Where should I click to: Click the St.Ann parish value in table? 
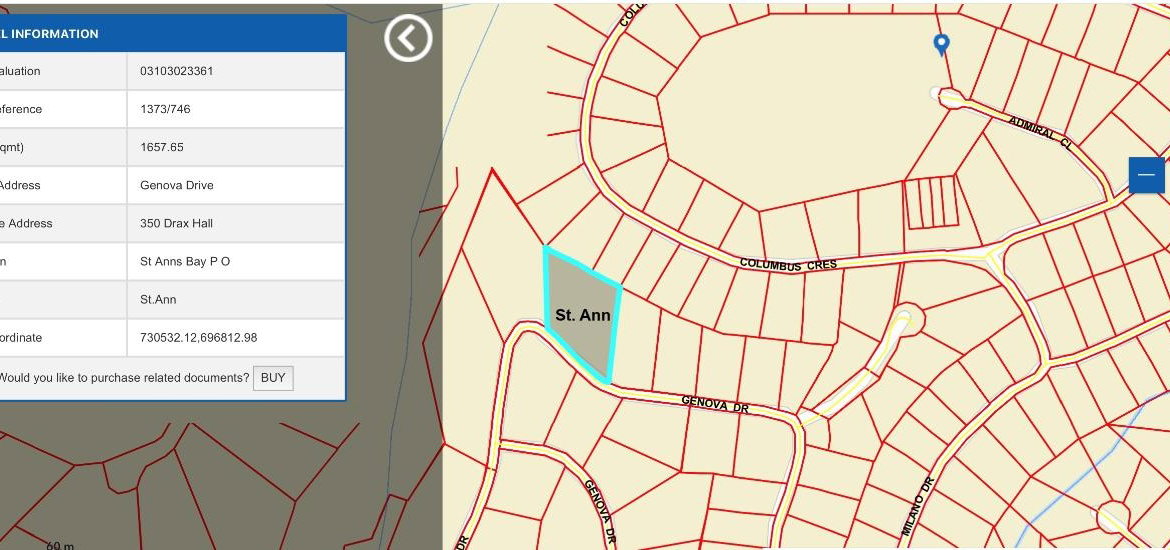click(x=158, y=299)
